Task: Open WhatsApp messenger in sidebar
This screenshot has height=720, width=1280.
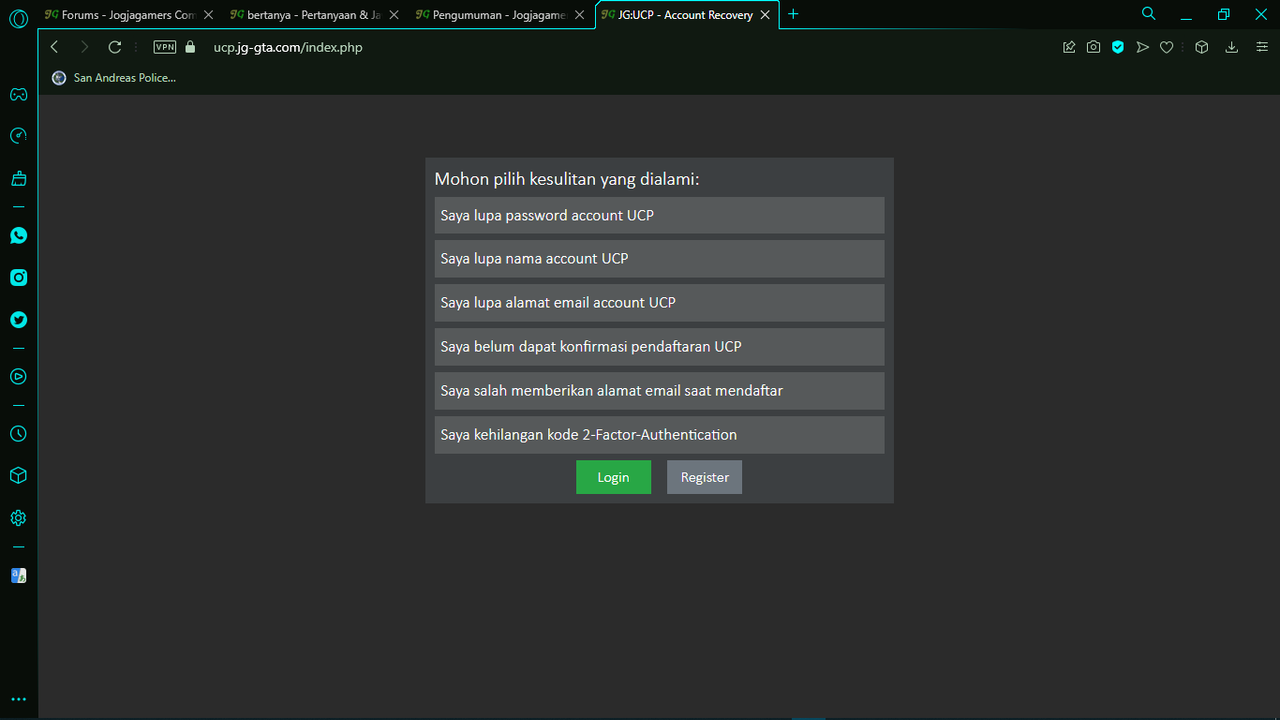Action: coord(18,236)
